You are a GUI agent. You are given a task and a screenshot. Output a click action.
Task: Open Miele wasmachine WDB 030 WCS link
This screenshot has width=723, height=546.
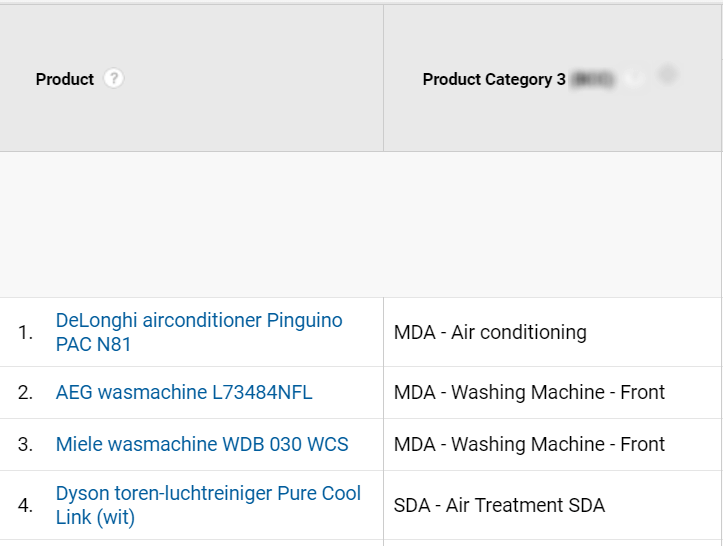202,445
